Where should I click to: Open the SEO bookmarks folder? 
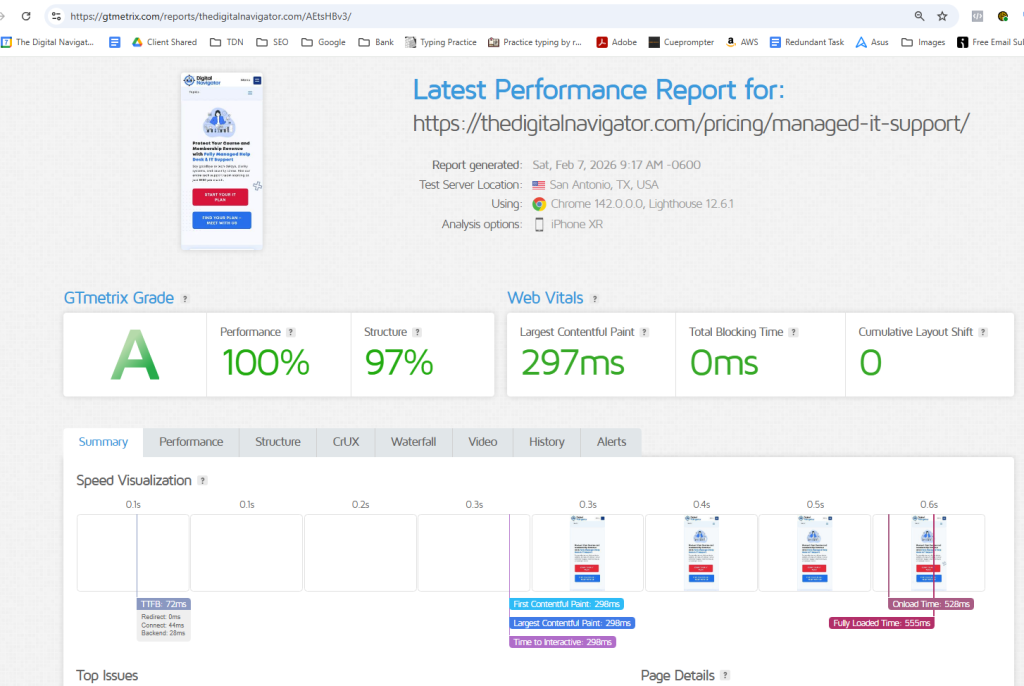(x=272, y=42)
